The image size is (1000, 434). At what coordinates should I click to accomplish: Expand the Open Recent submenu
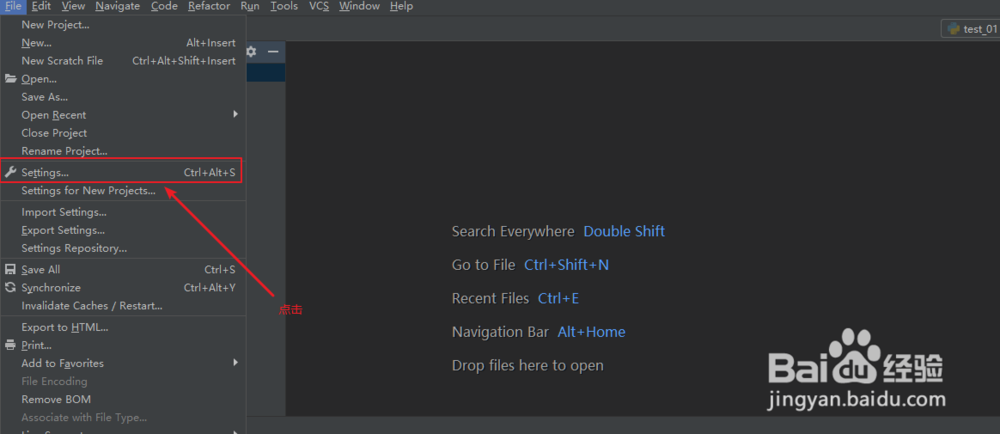236,115
